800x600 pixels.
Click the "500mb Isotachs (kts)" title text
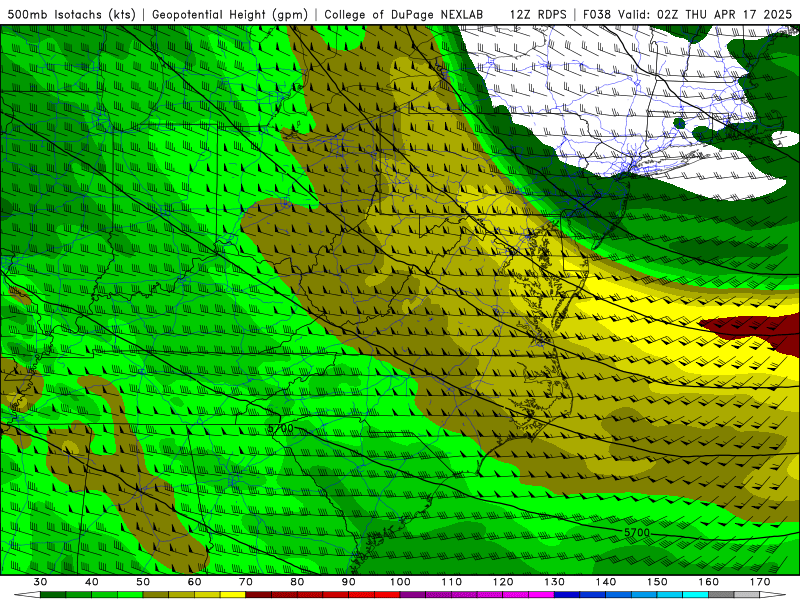(71, 15)
